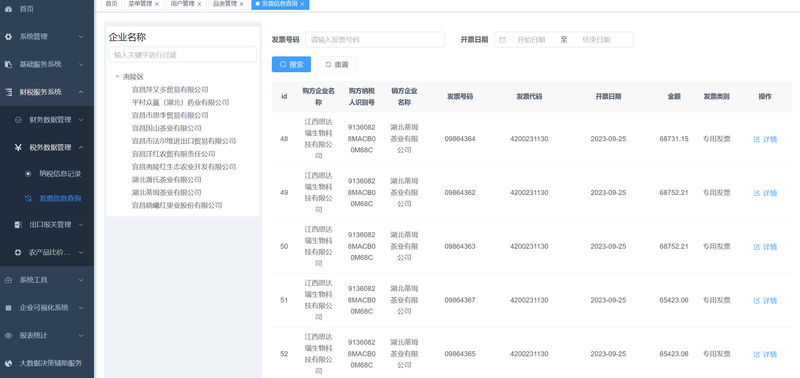Focus the 企业名称 keyword filter box

pos(183,55)
